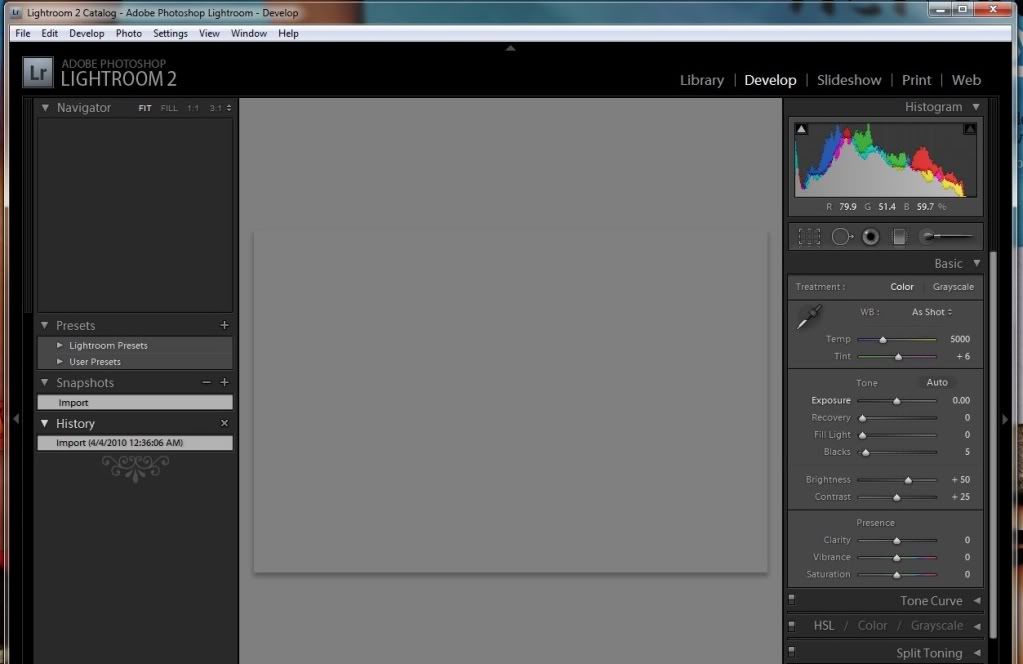Switch HSL panel to Color view

(x=872, y=626)
